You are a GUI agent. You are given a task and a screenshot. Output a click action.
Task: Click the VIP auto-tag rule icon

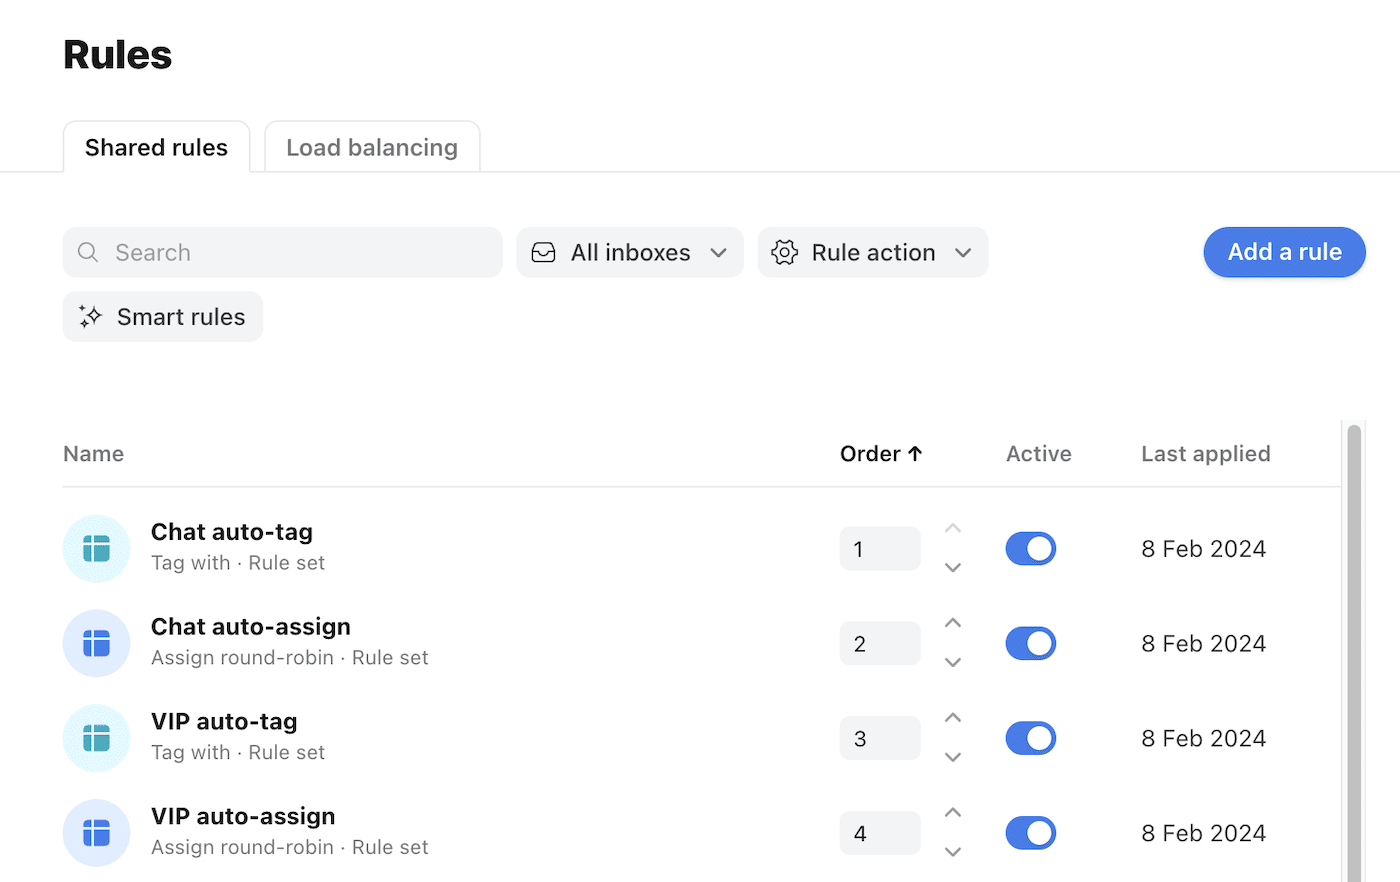point(96,738)
